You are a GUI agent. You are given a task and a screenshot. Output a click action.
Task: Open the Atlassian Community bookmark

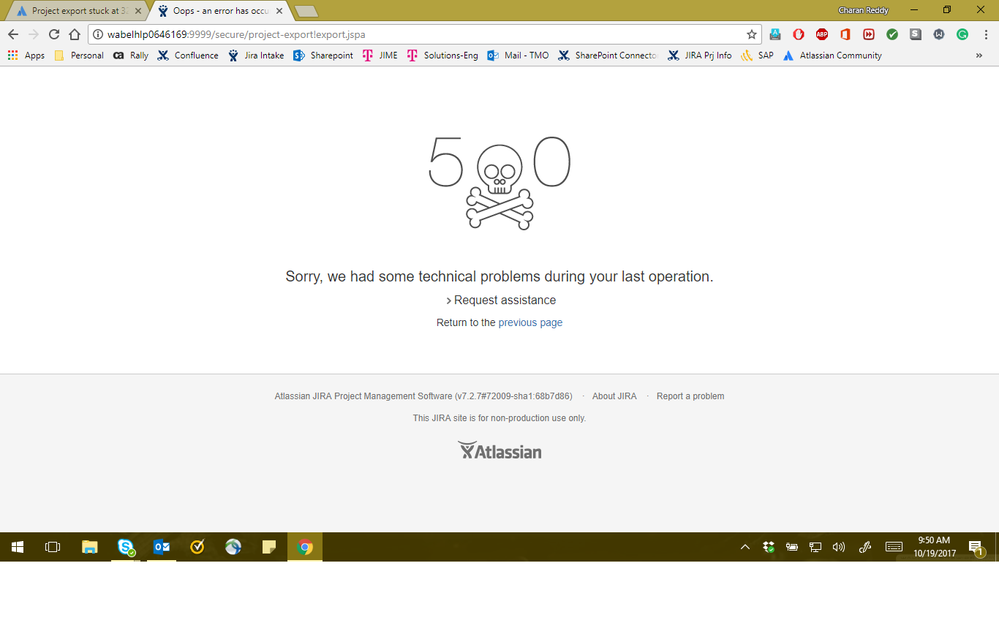click(x=832, y=55)
